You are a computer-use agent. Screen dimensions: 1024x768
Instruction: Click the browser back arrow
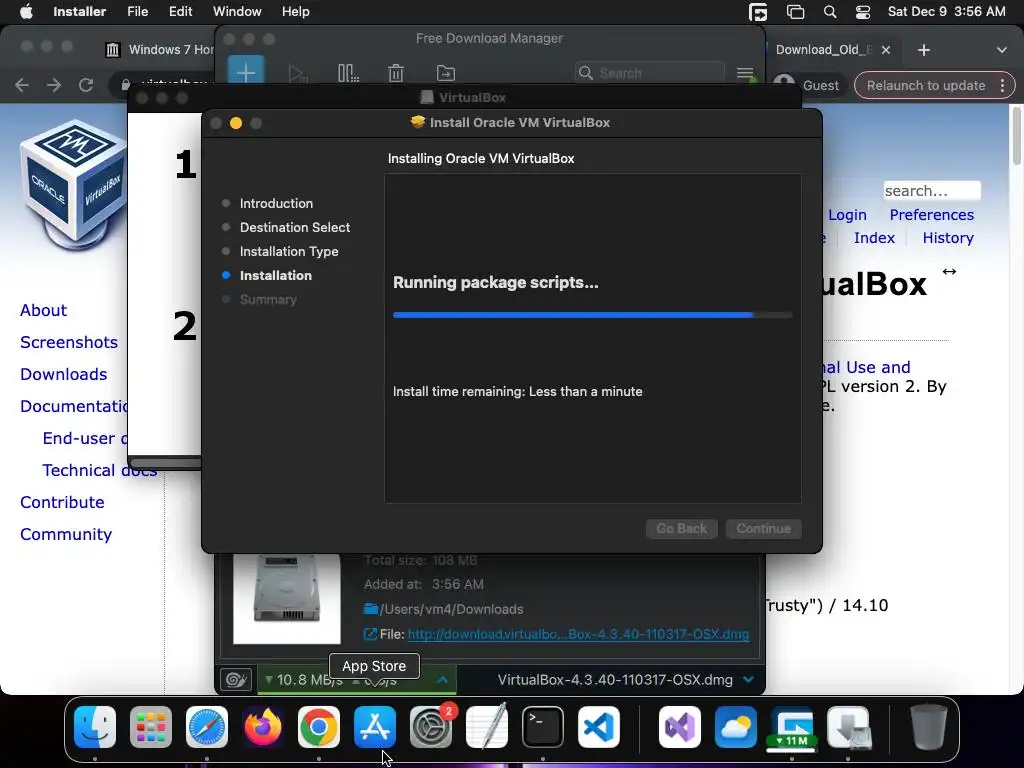coord(22,85)
